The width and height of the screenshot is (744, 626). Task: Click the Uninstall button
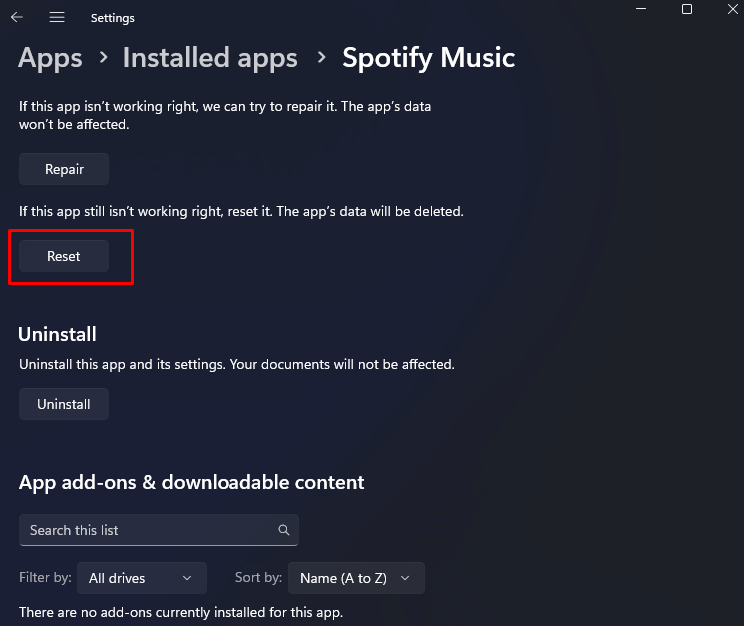point(64,404)
